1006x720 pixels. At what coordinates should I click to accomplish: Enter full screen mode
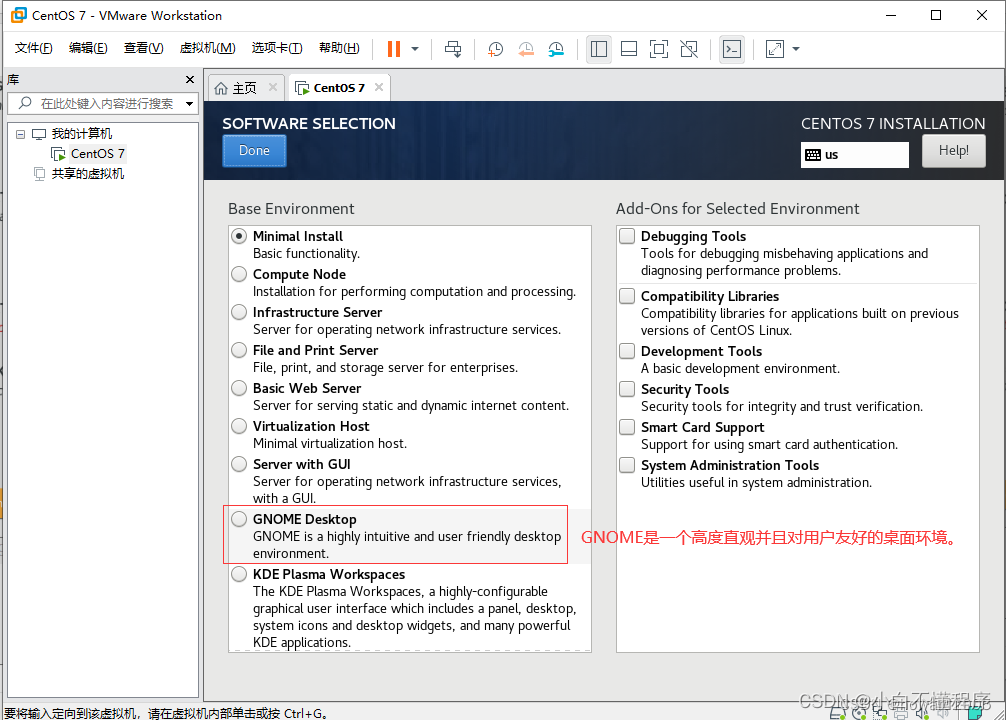point(659,49)
